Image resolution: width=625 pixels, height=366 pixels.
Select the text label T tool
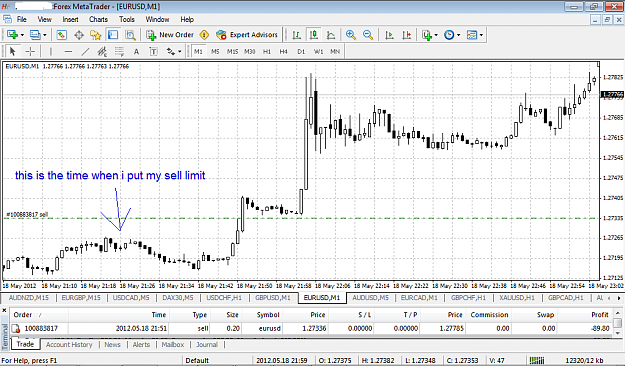coord(153,51)
